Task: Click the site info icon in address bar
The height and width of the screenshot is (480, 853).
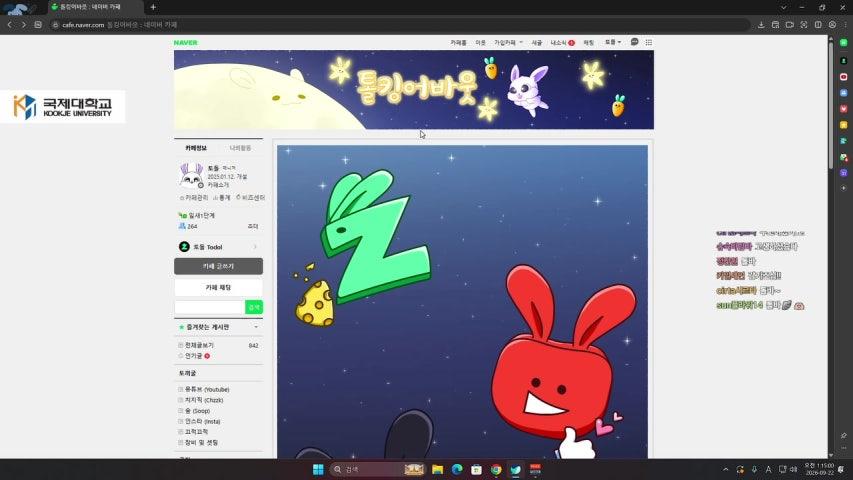Action: (x=55, y=24)
